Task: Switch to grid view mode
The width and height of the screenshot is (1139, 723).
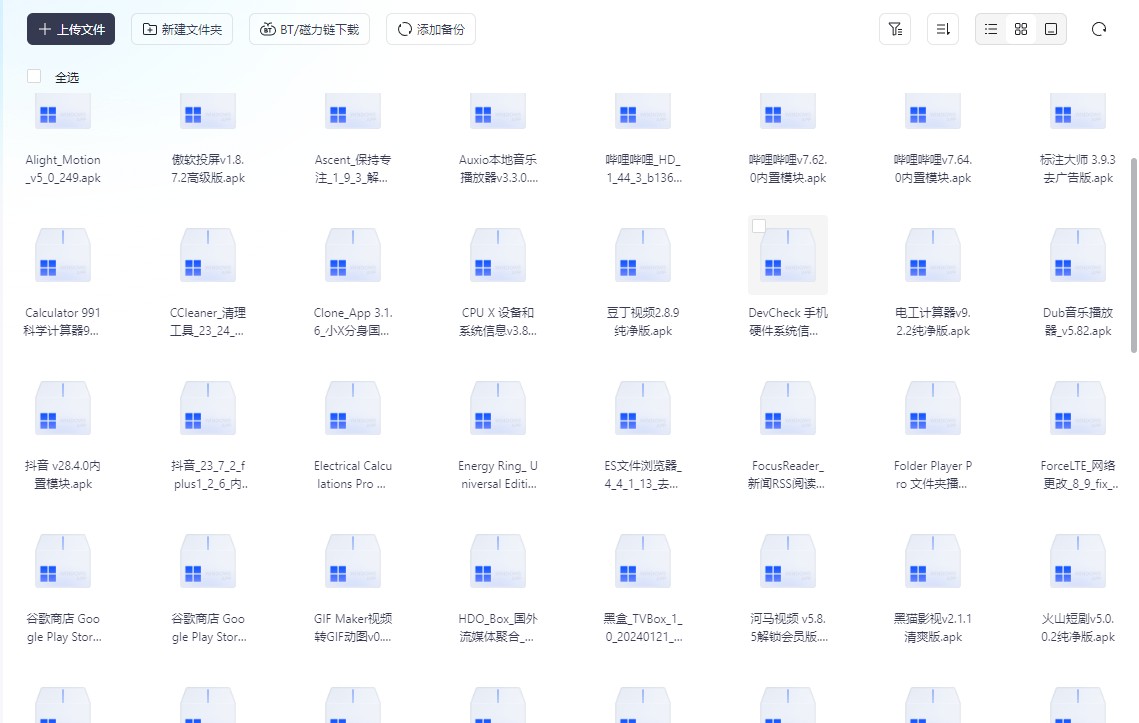Action: tap(1021, 29)
